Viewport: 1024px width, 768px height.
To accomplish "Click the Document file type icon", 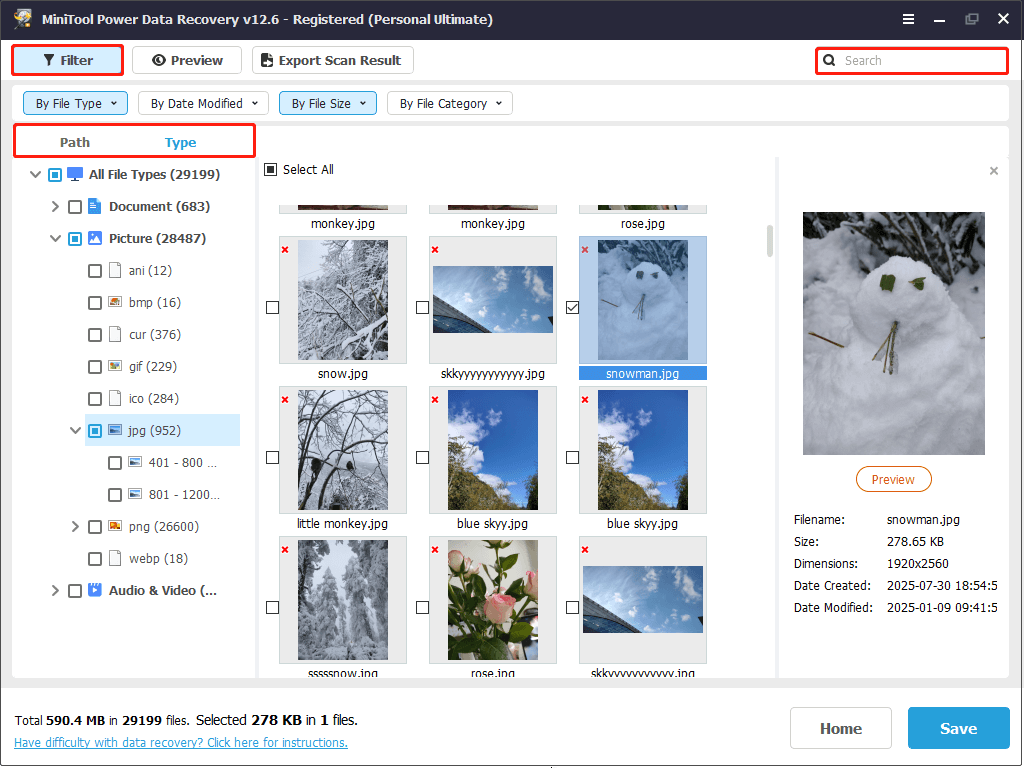I will pos(95,206).
